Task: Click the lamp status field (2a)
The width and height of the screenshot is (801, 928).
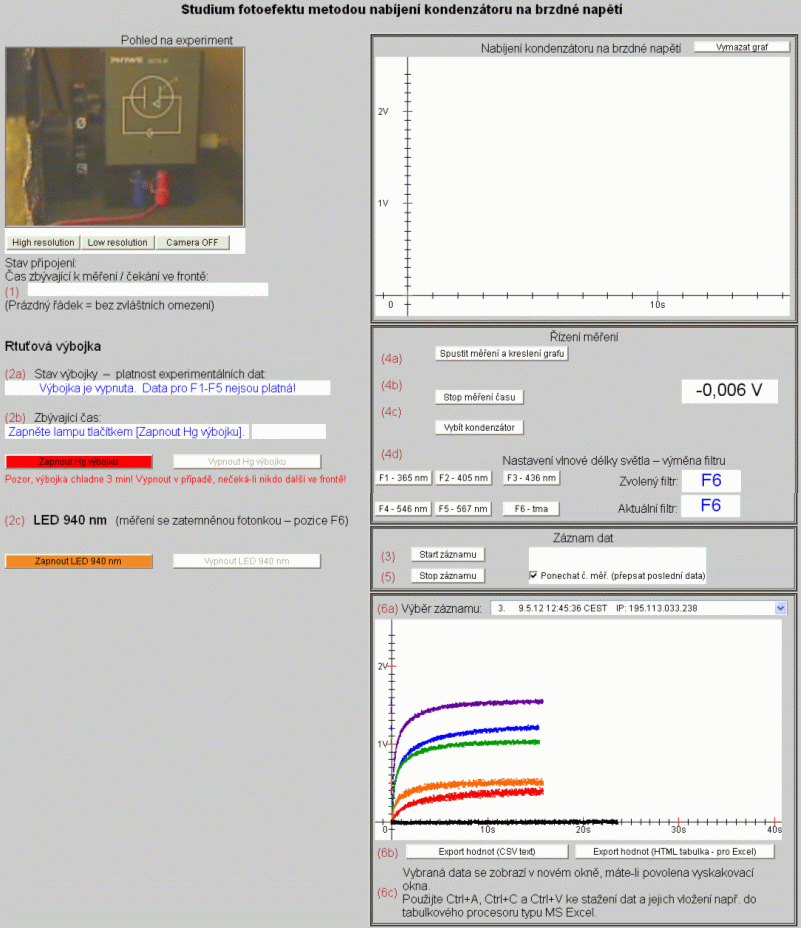Action: [168, 388]
